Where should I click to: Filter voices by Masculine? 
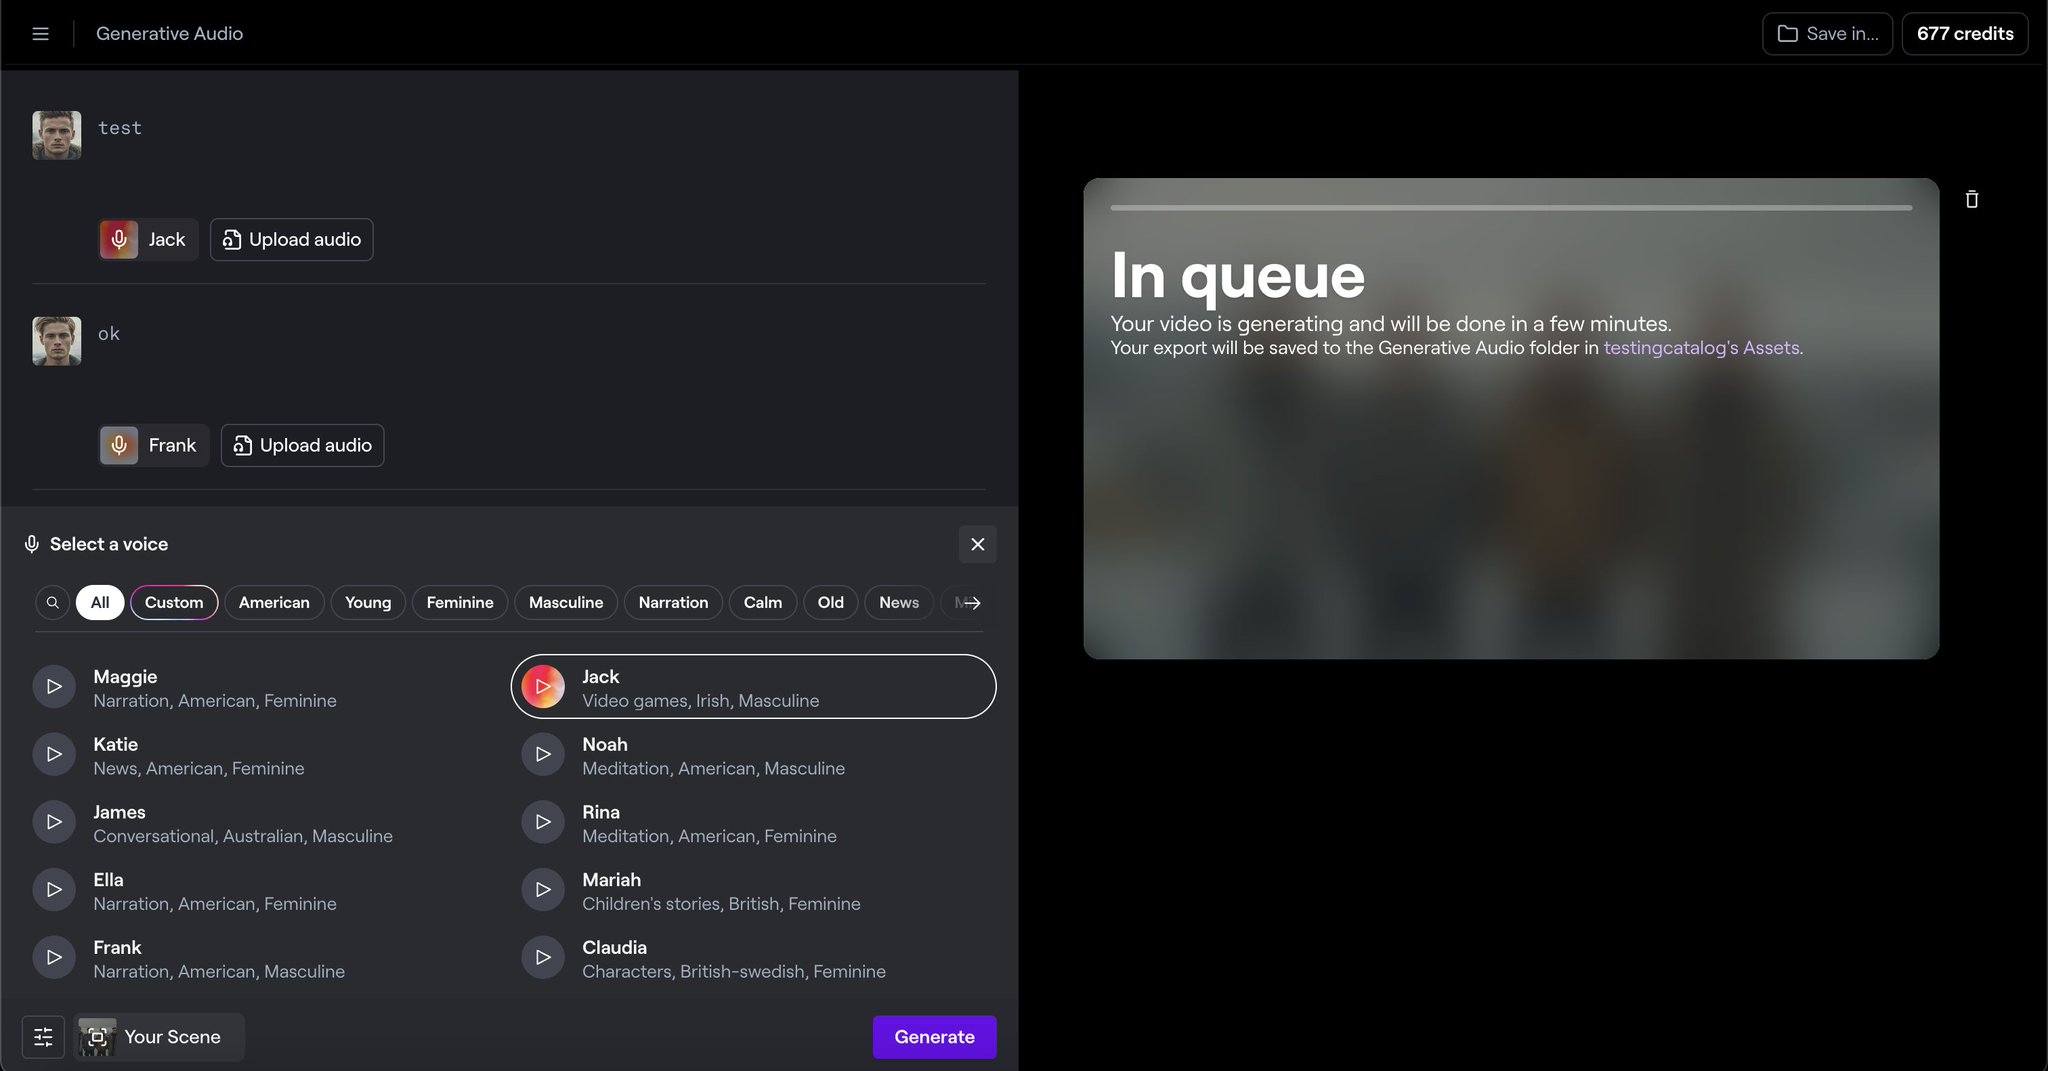[566, 603]
